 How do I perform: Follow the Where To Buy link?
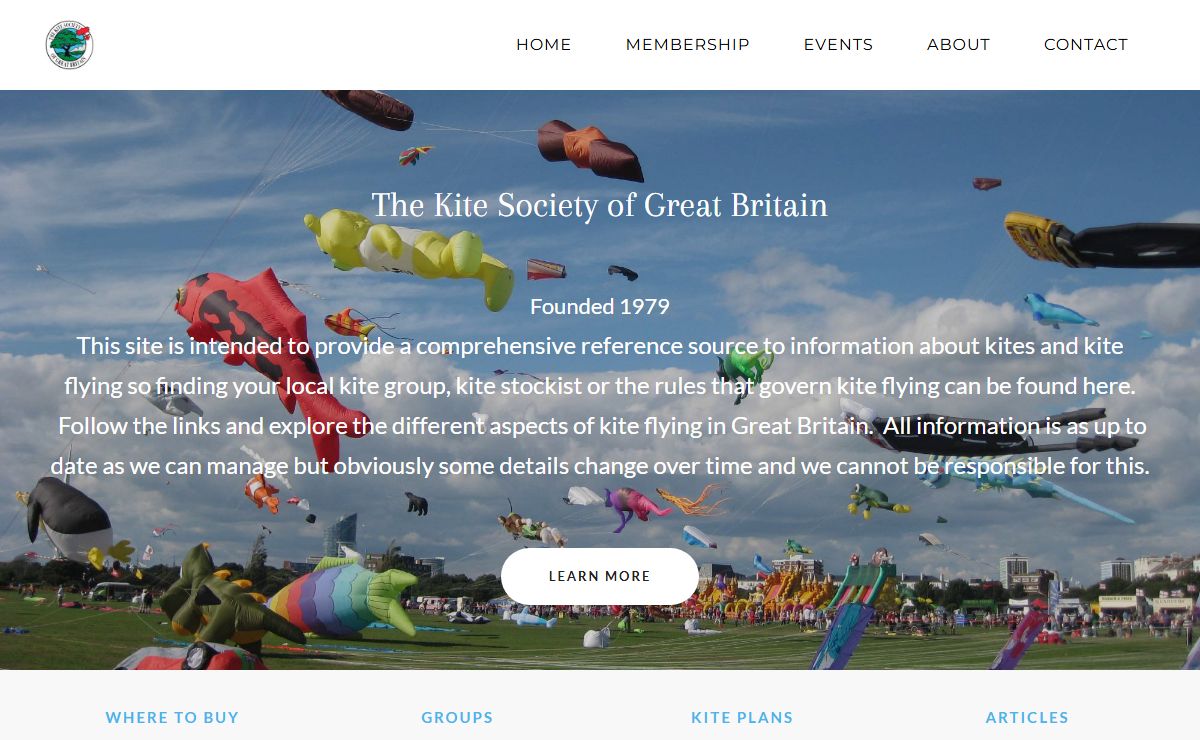click(172, 717)
